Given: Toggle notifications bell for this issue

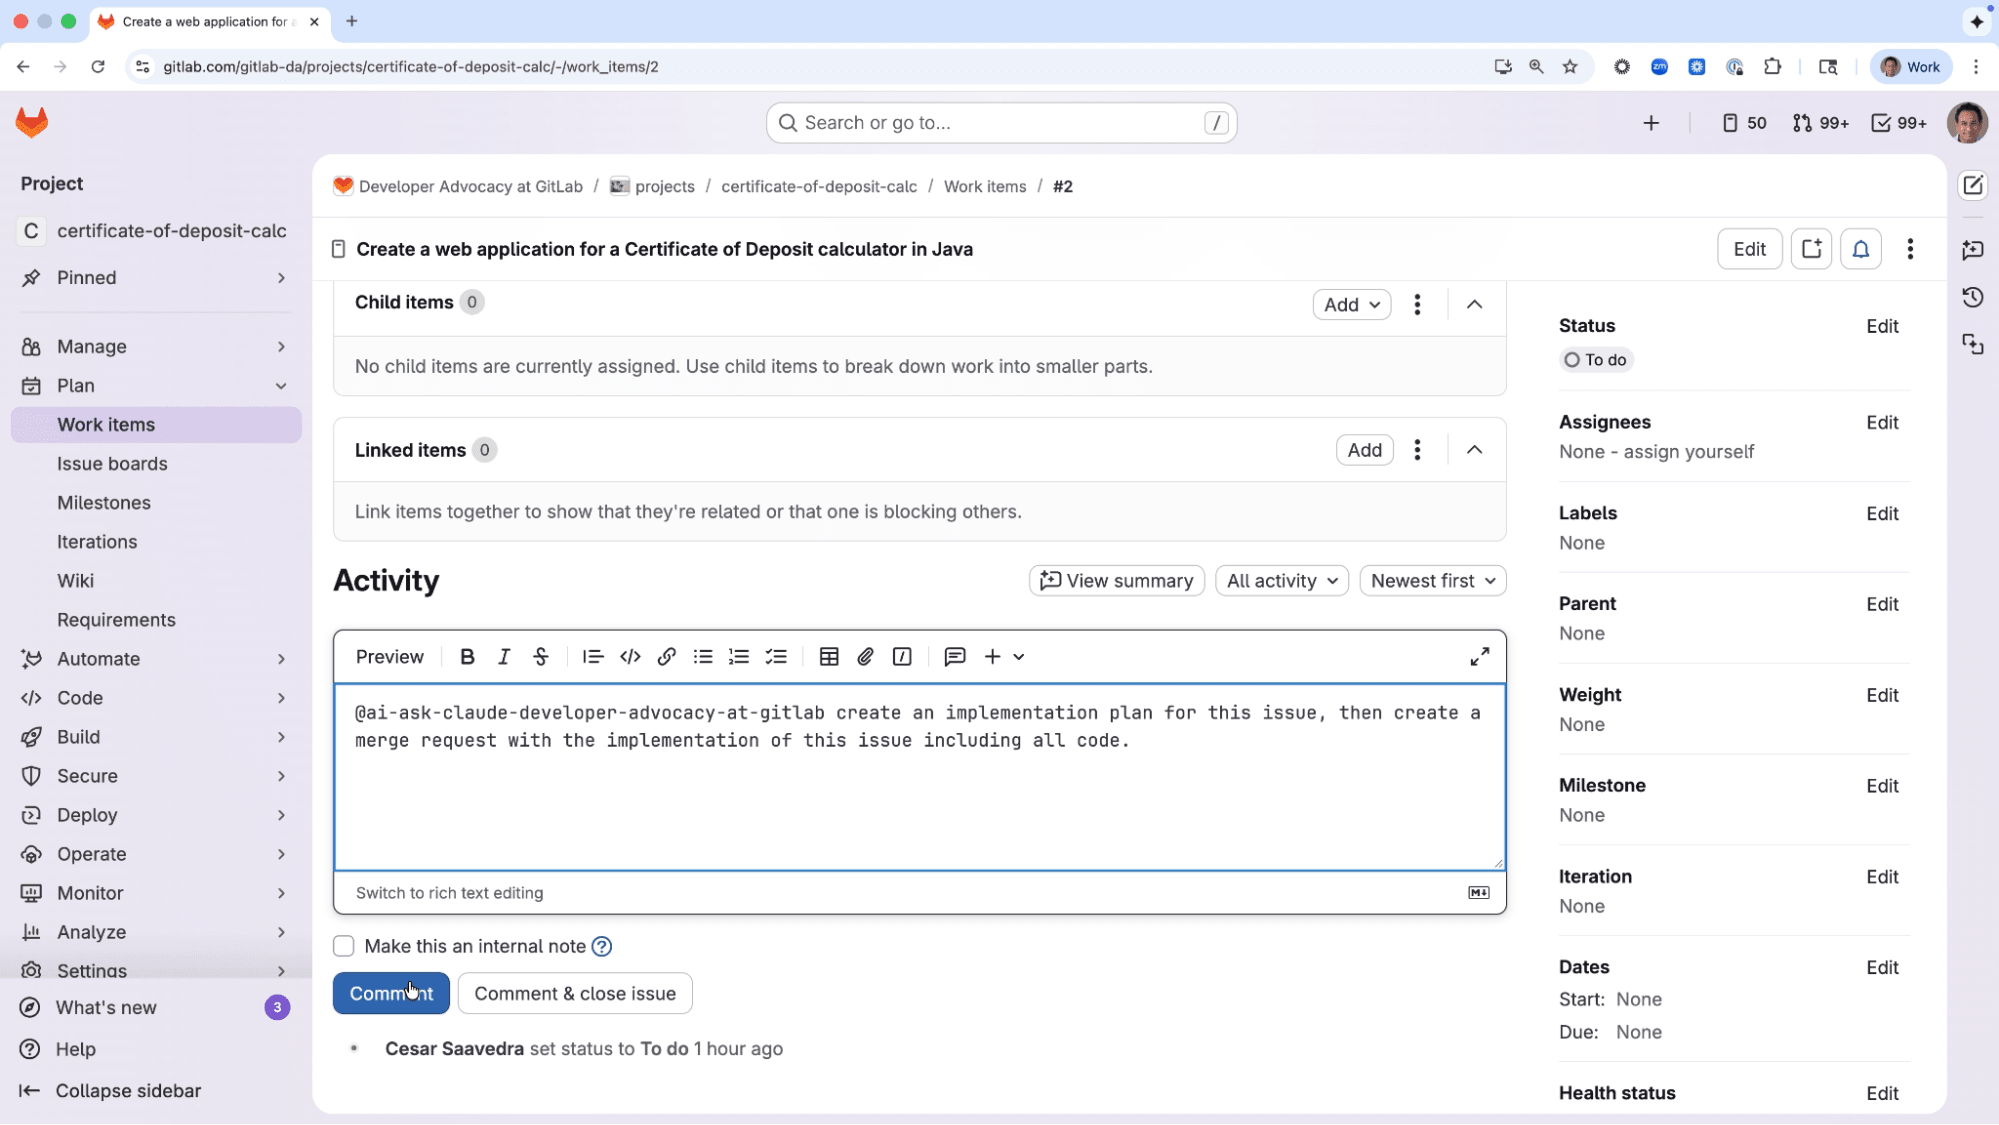Looking at the screenshot, I should pos(1861,248).
